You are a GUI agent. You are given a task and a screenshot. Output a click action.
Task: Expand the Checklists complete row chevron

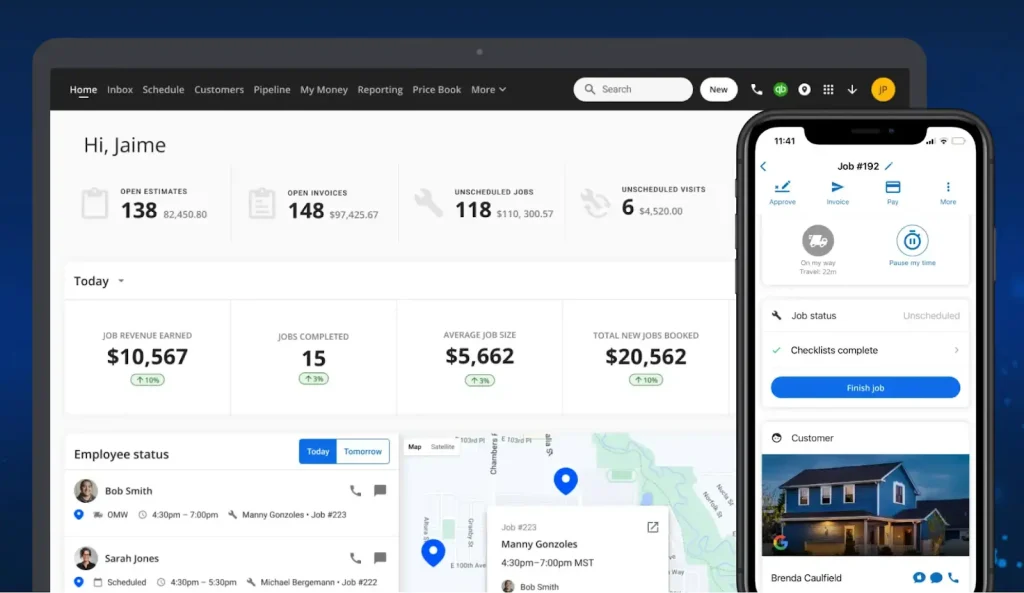pos(956,350)
